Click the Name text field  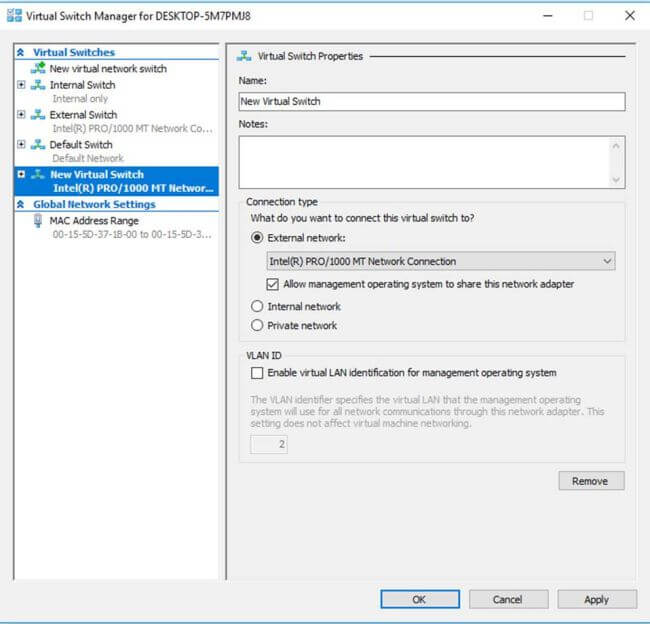pos(432,102)
